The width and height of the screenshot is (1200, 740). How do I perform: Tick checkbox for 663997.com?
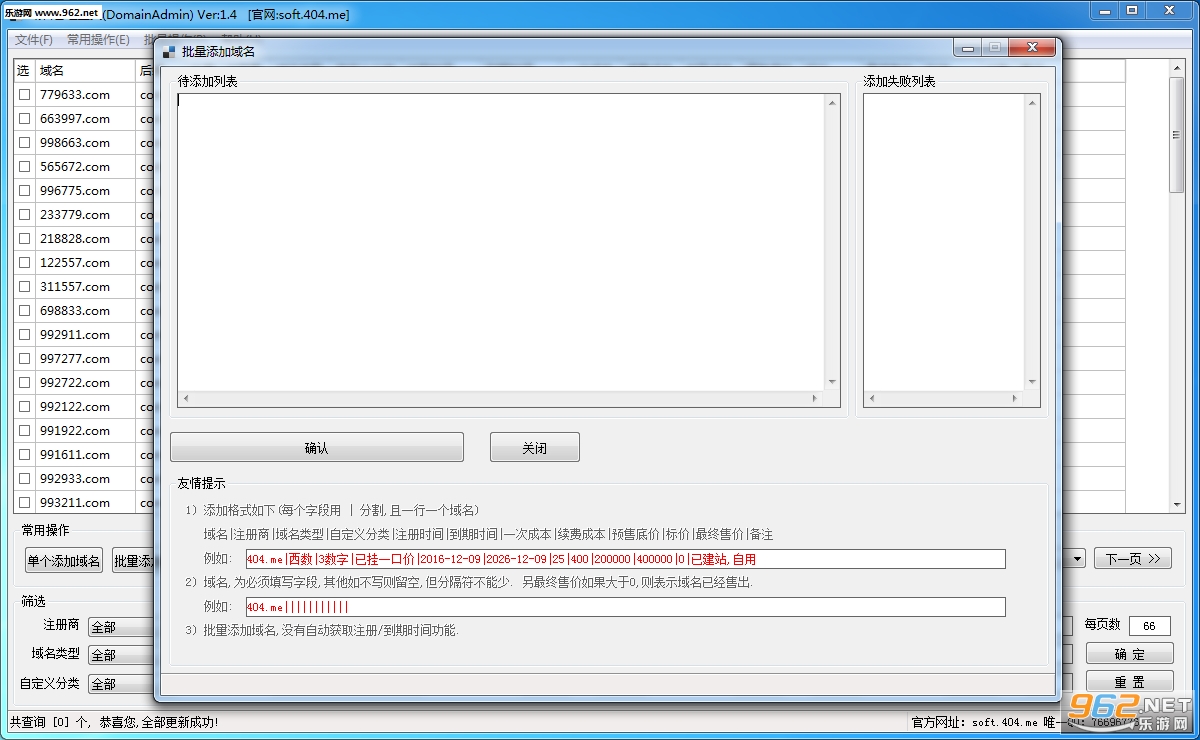[x=25, y=119]
